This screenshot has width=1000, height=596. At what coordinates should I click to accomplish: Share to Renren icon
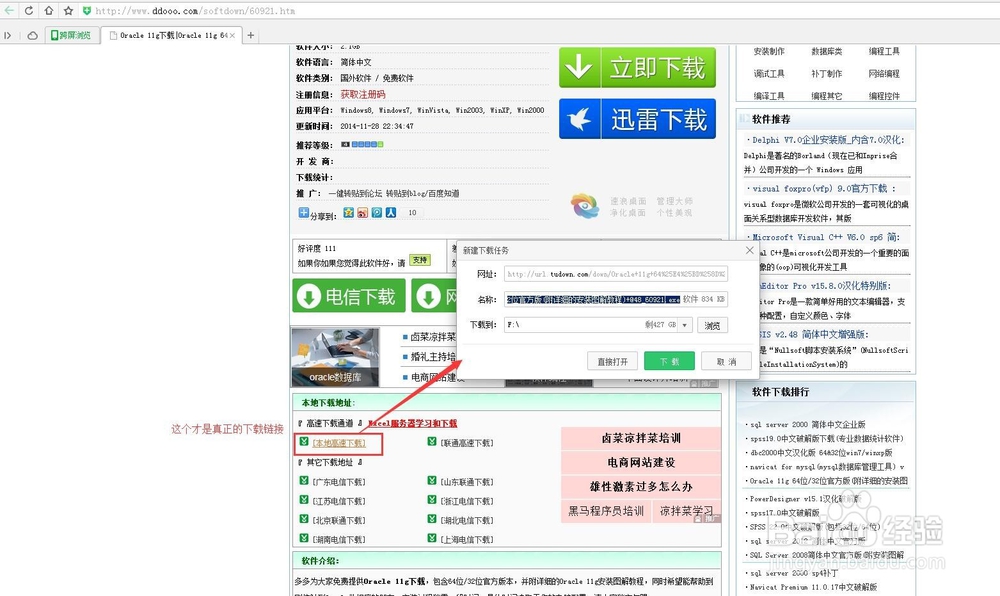[390, 212]
